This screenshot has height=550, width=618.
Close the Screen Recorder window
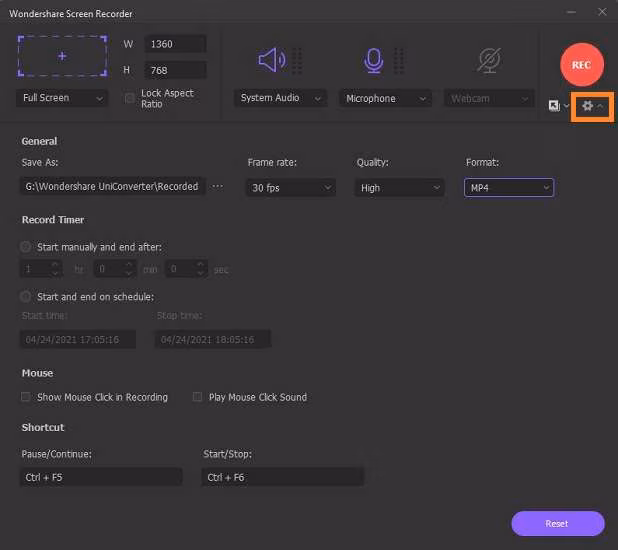click(602, 12)
